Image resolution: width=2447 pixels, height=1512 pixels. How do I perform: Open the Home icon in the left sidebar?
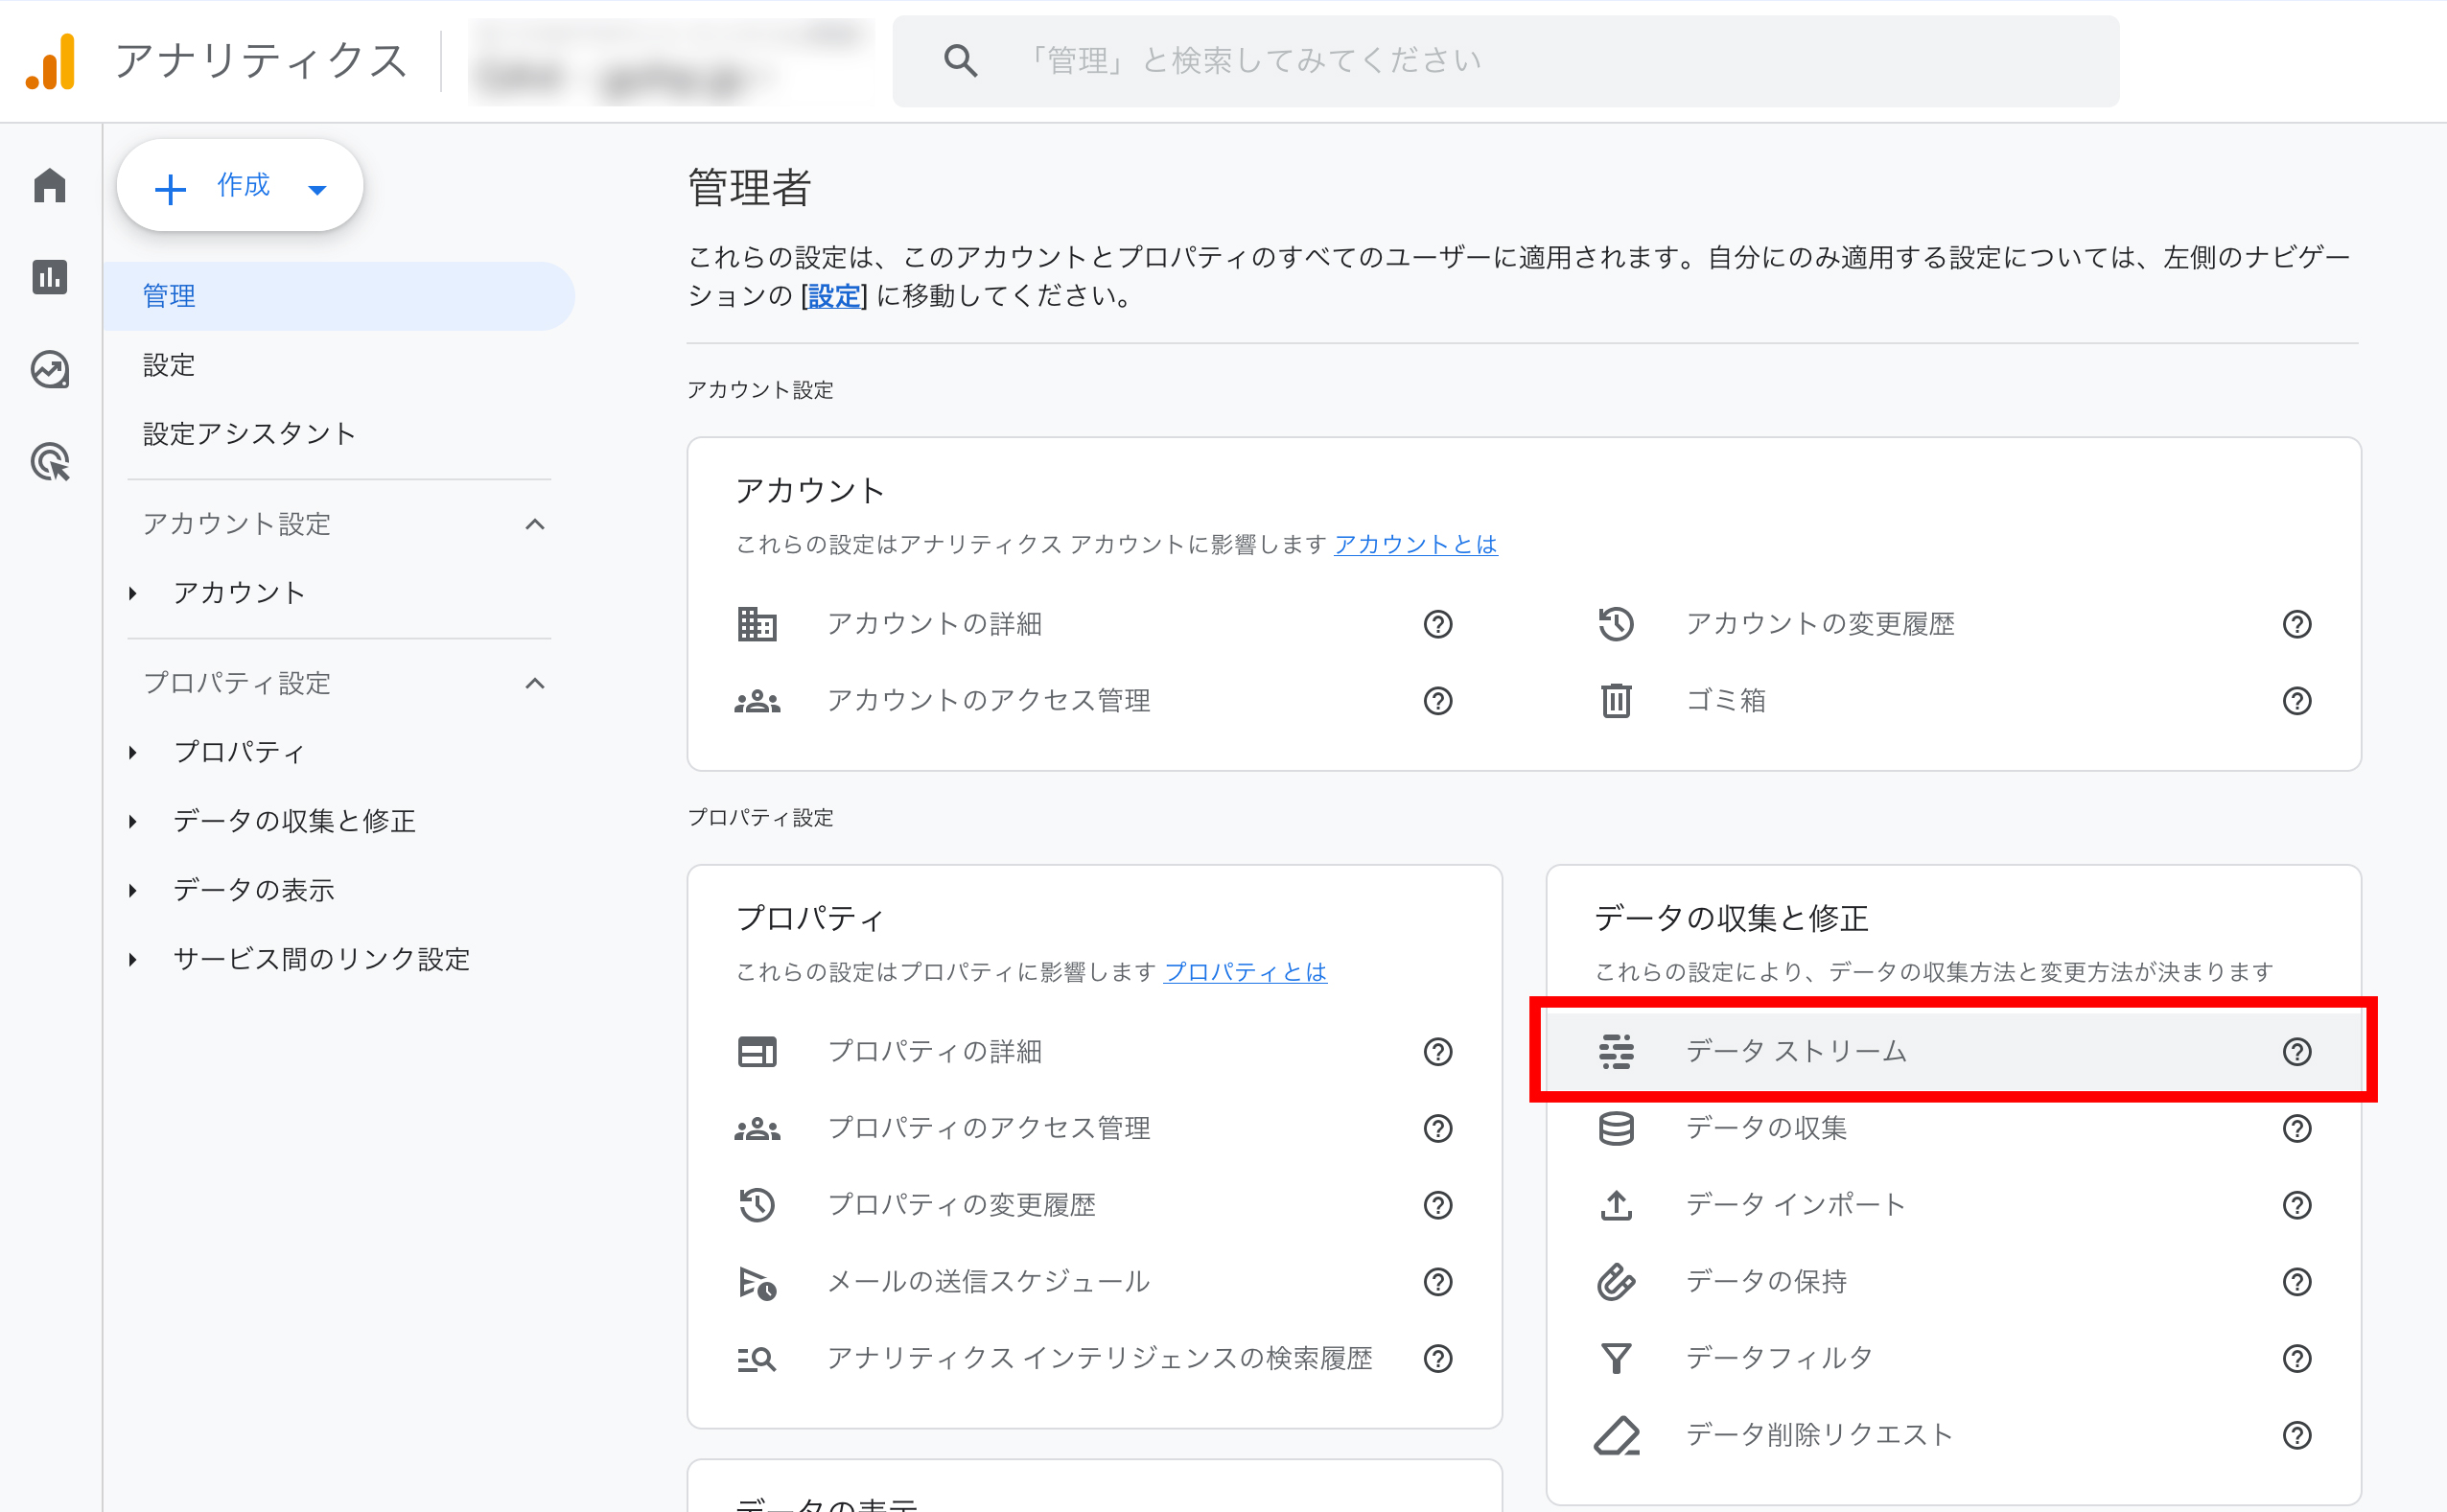(x=49, y=185)
